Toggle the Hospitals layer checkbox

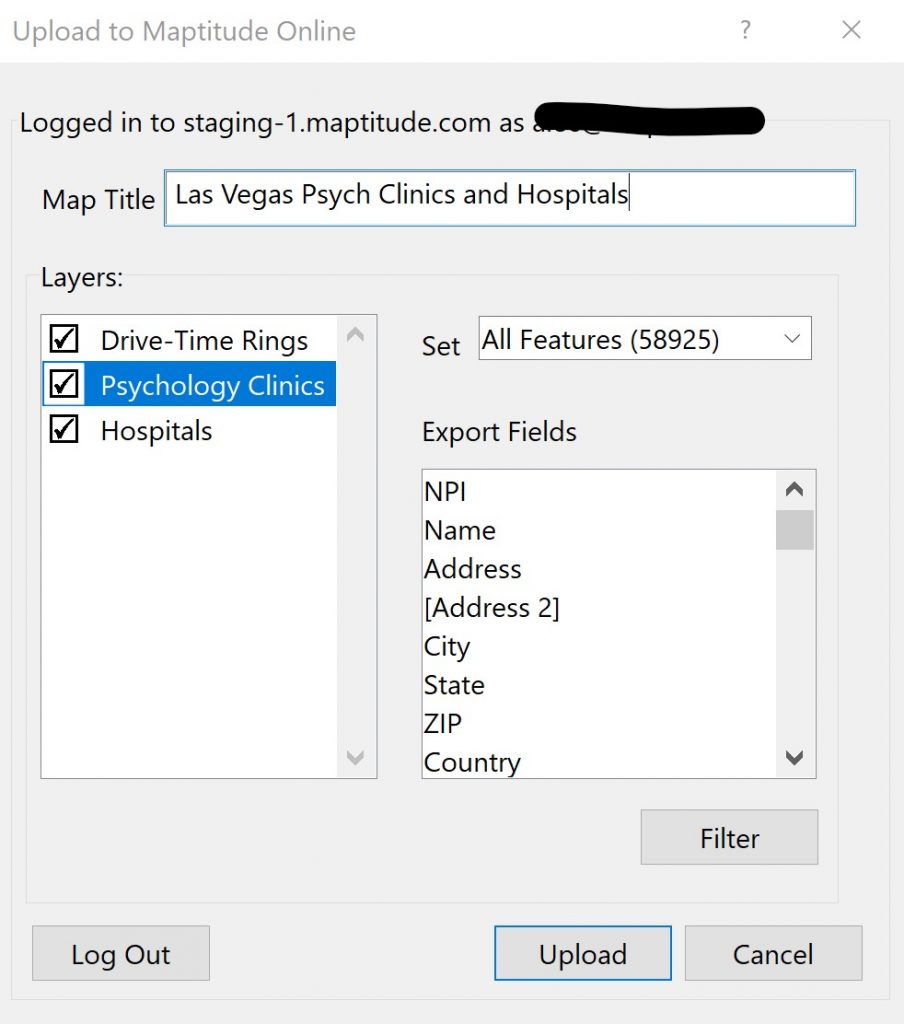coord(62,429)
